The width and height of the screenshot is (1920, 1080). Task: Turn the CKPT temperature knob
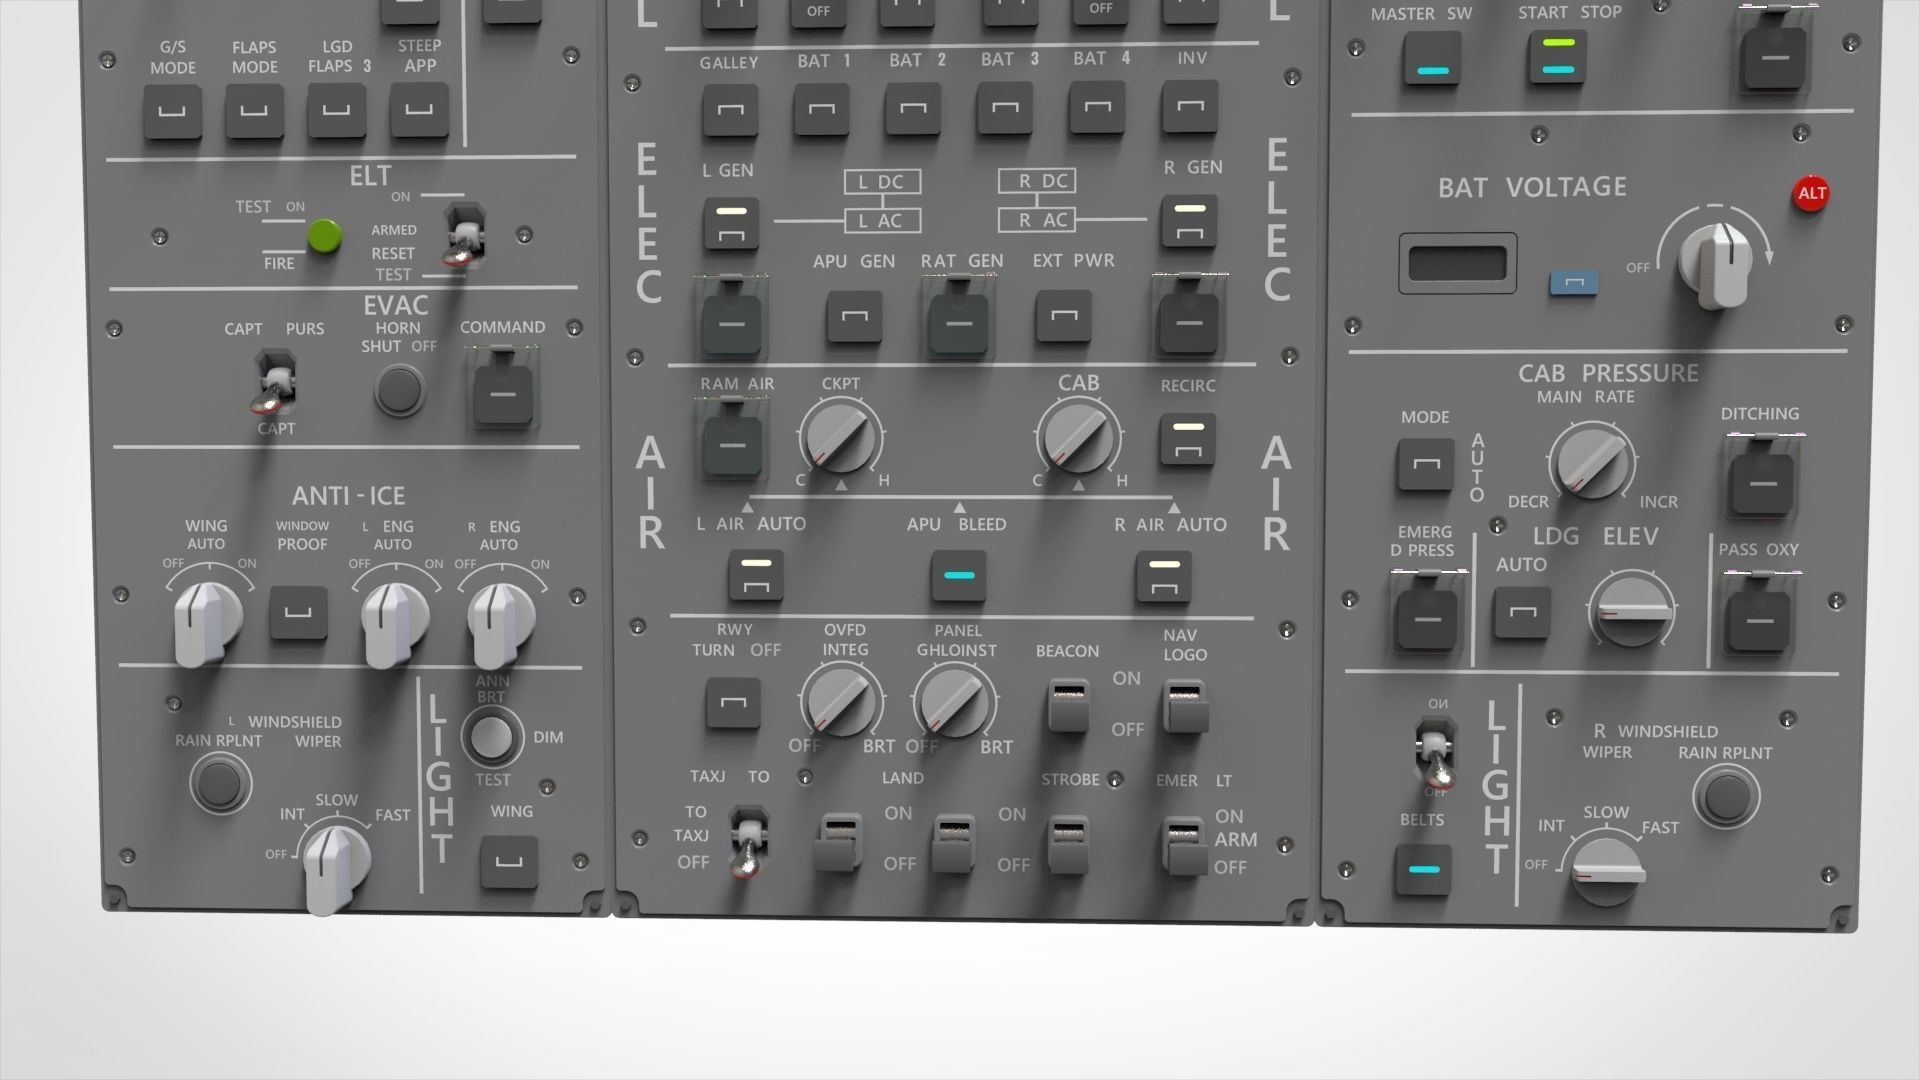click(x=840, y=437)
